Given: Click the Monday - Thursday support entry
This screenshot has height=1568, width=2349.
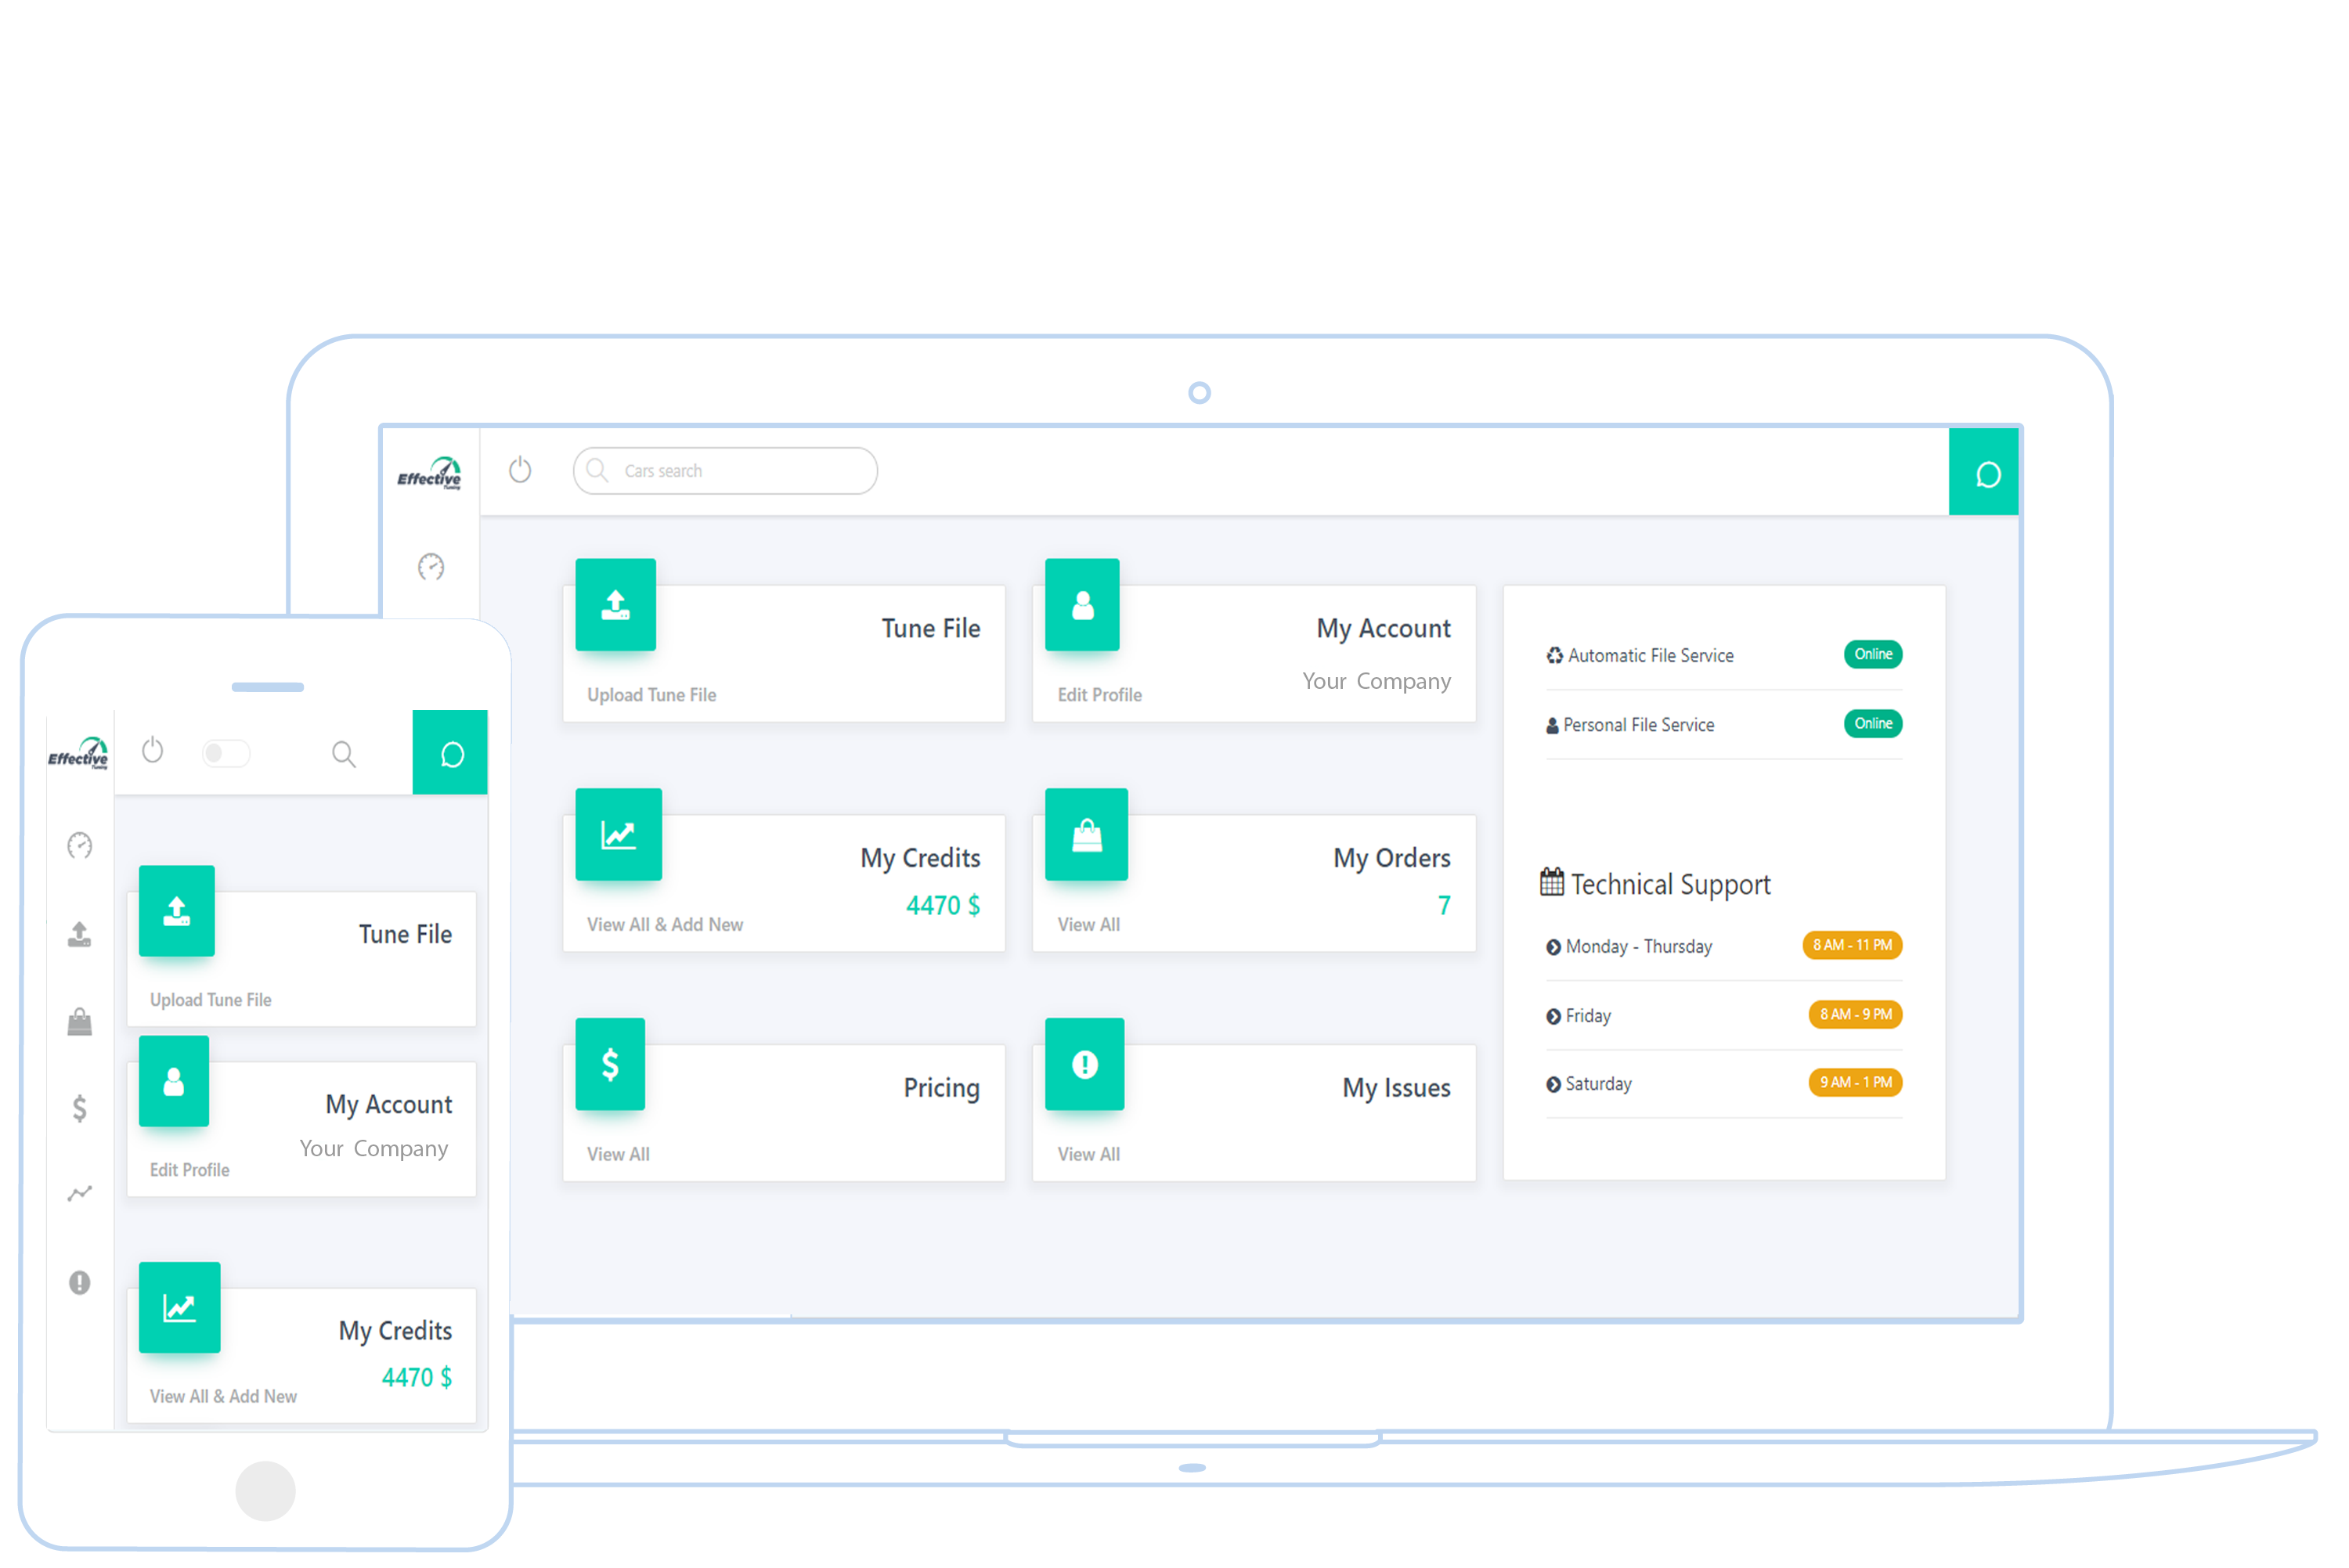Looking at the screenshot, I should [x=1638, y=947].
